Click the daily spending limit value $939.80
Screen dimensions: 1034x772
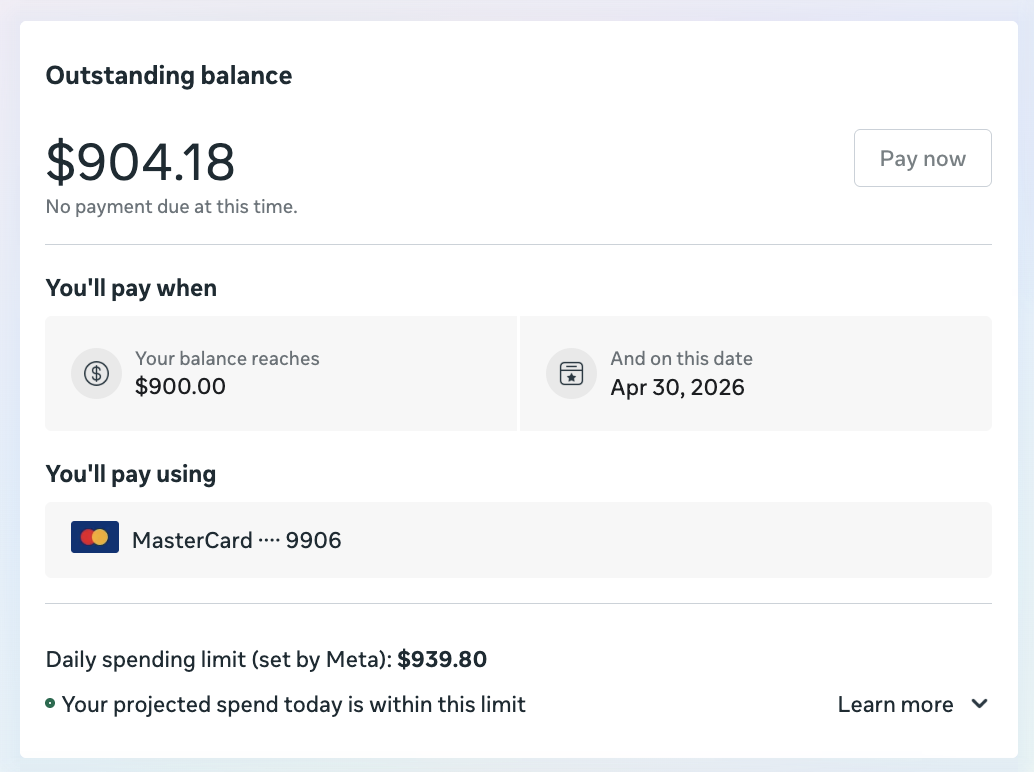click(x=442, y=659)
